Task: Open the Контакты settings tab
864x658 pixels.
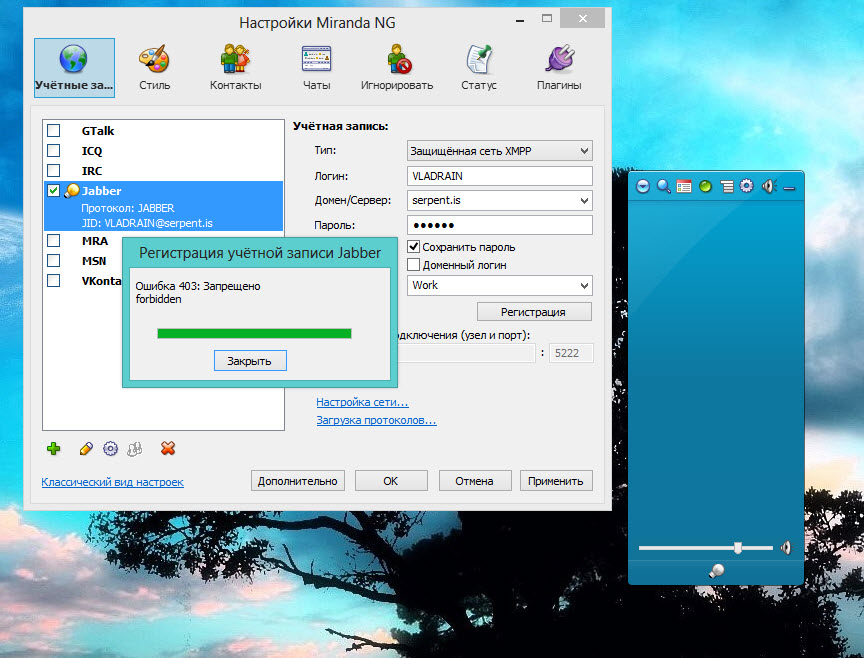Action: [x=235, y=68]
